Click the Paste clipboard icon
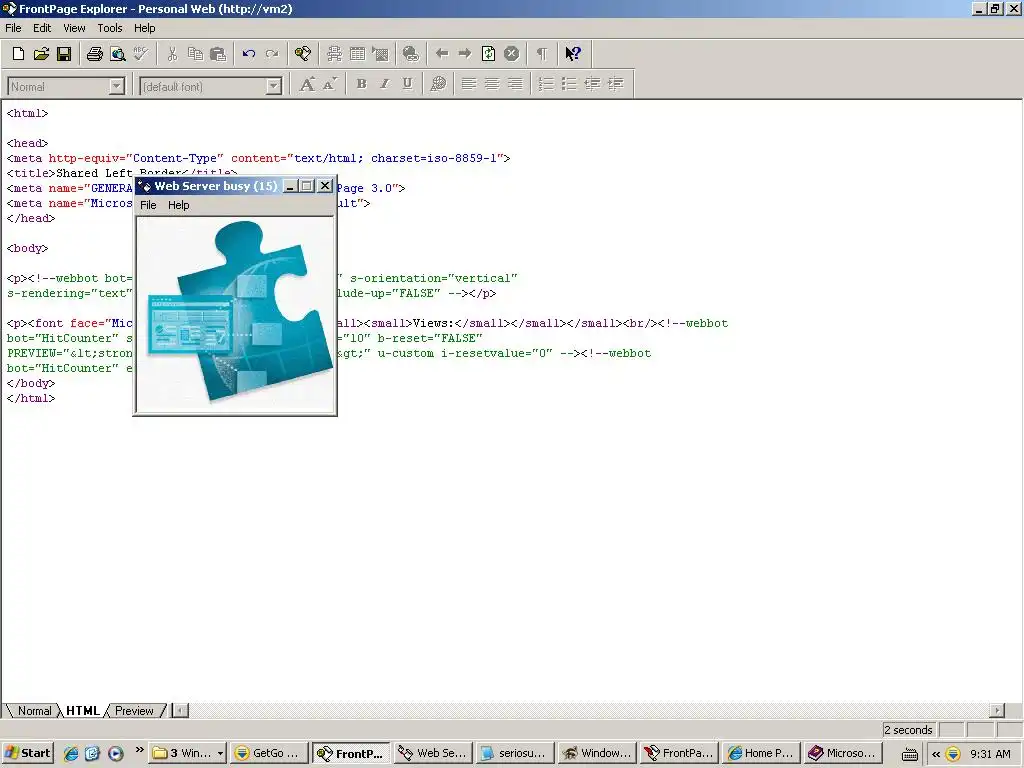Screen dimensions: 1024x768 coord(218,54)
